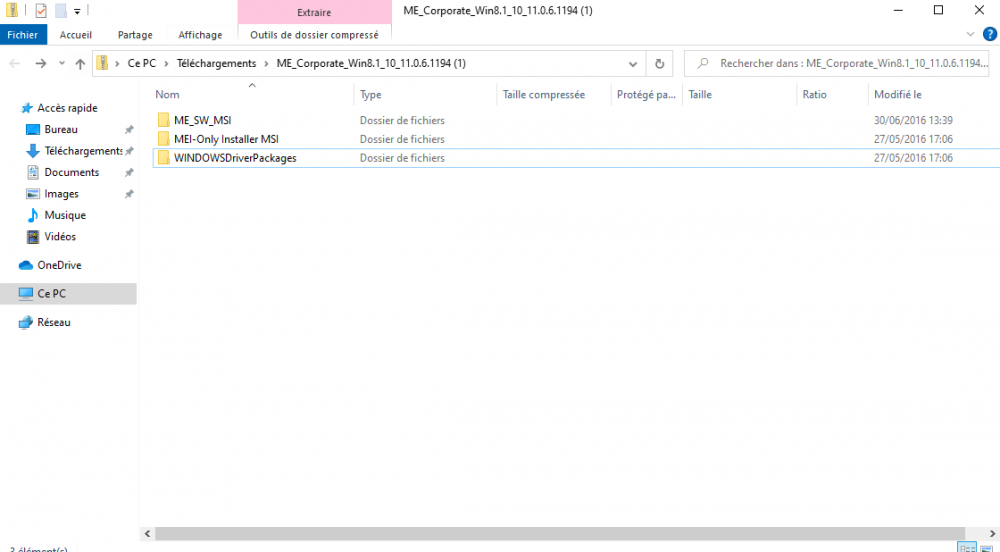Open the Quick Access Toolbar customize dropdown

tap(77, 11)
